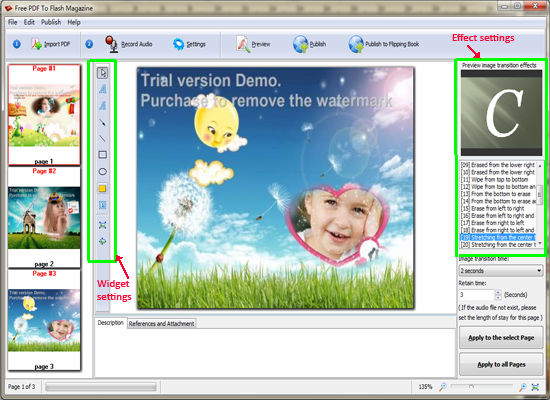Switch to the Description tab
Image resolution: width=550 pixels, height=400 pixels.
110,323
